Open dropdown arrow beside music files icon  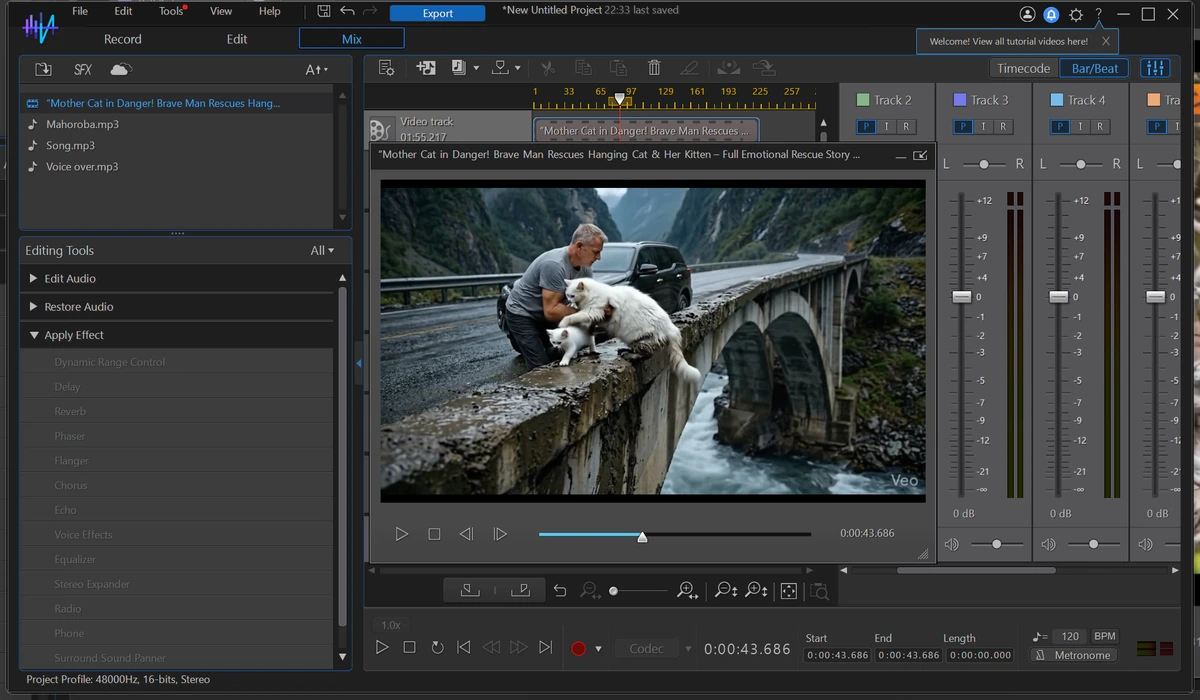[476, 69]
